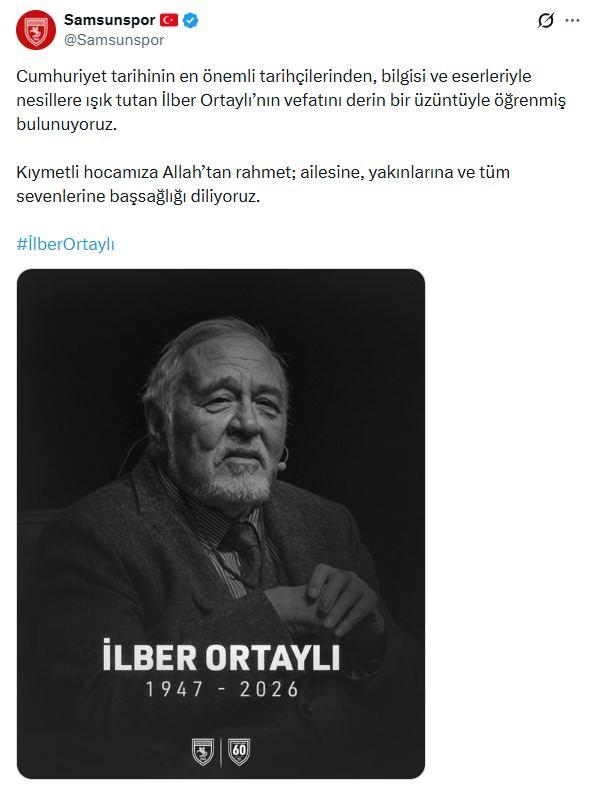Image resolution: width=589 pixels, height=792 pixels.
Task: Click the @Samsunspor handle
Action: [x=114, y=40]
